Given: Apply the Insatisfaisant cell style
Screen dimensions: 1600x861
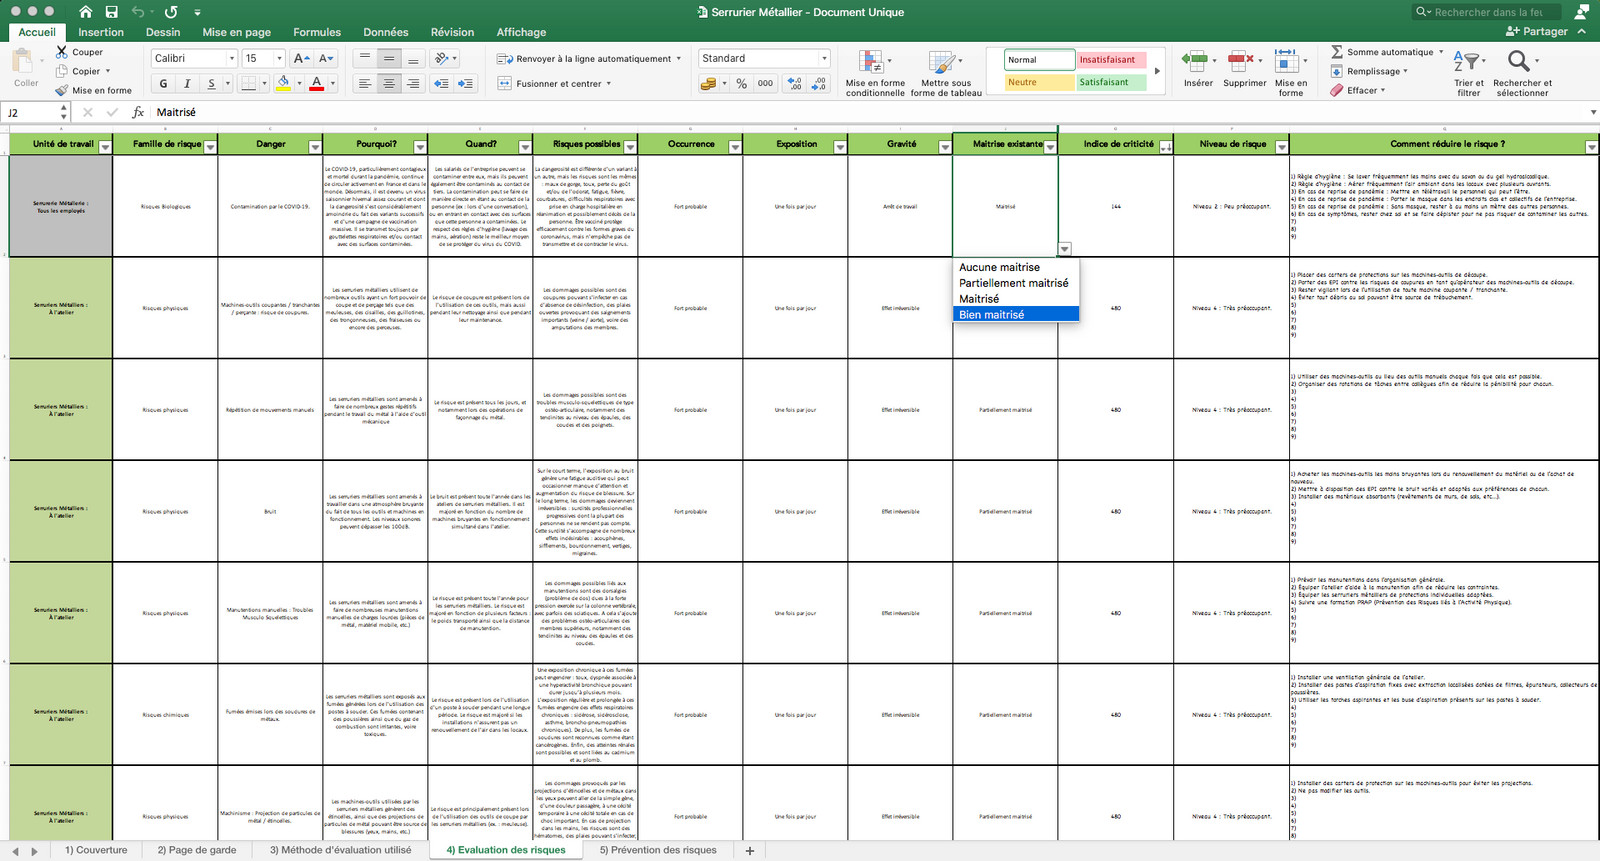Looking at the screenshot, I should pos(1110,60).
